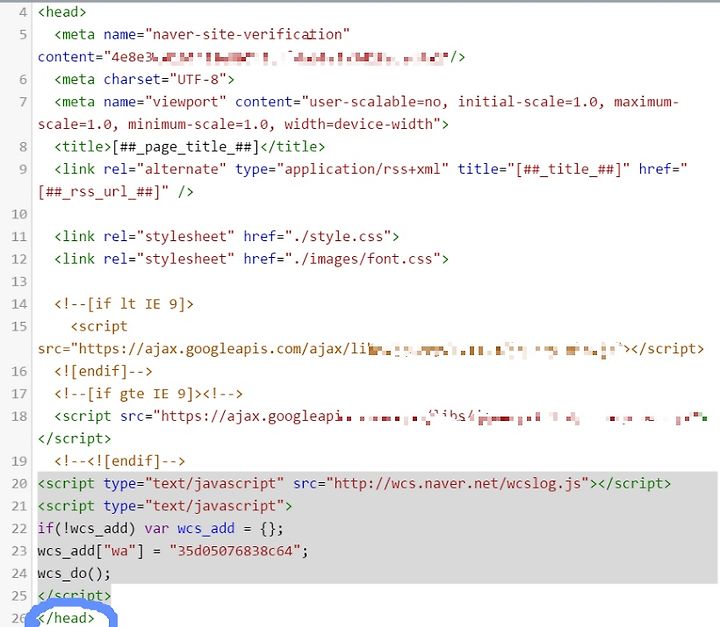
Task: Click line number 8 in the gutter
Action: (x=23, y=147)
